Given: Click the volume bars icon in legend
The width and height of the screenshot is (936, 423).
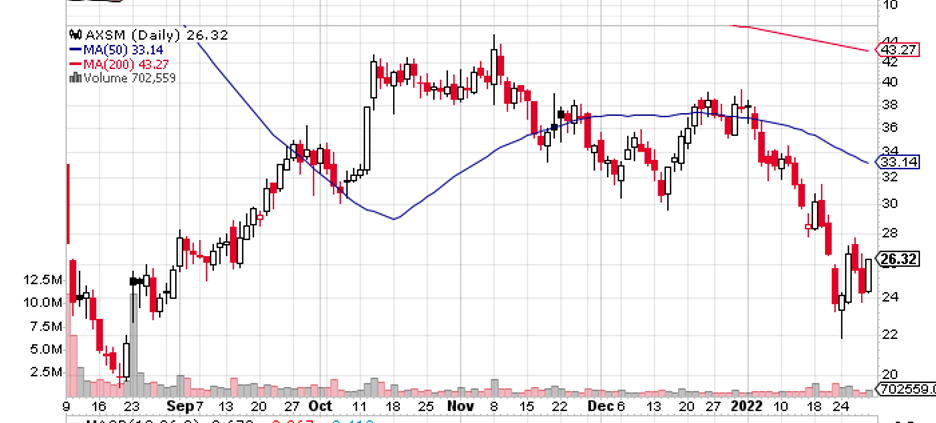Looking at the screenshot, I should click(x=75, y=78).
